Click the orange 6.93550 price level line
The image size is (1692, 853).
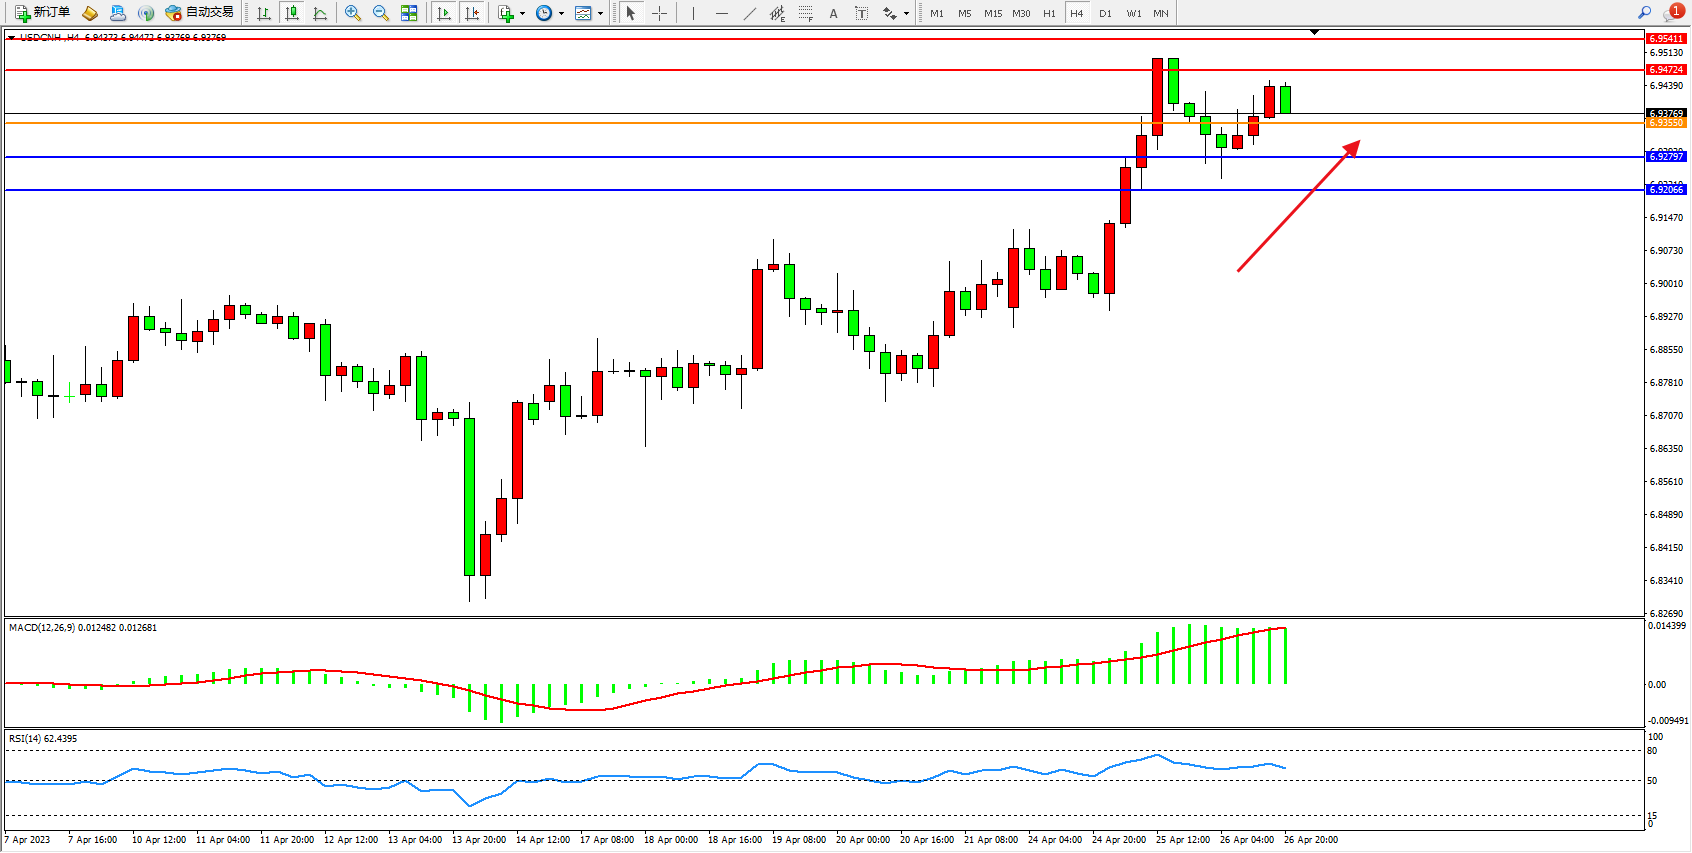800,123
